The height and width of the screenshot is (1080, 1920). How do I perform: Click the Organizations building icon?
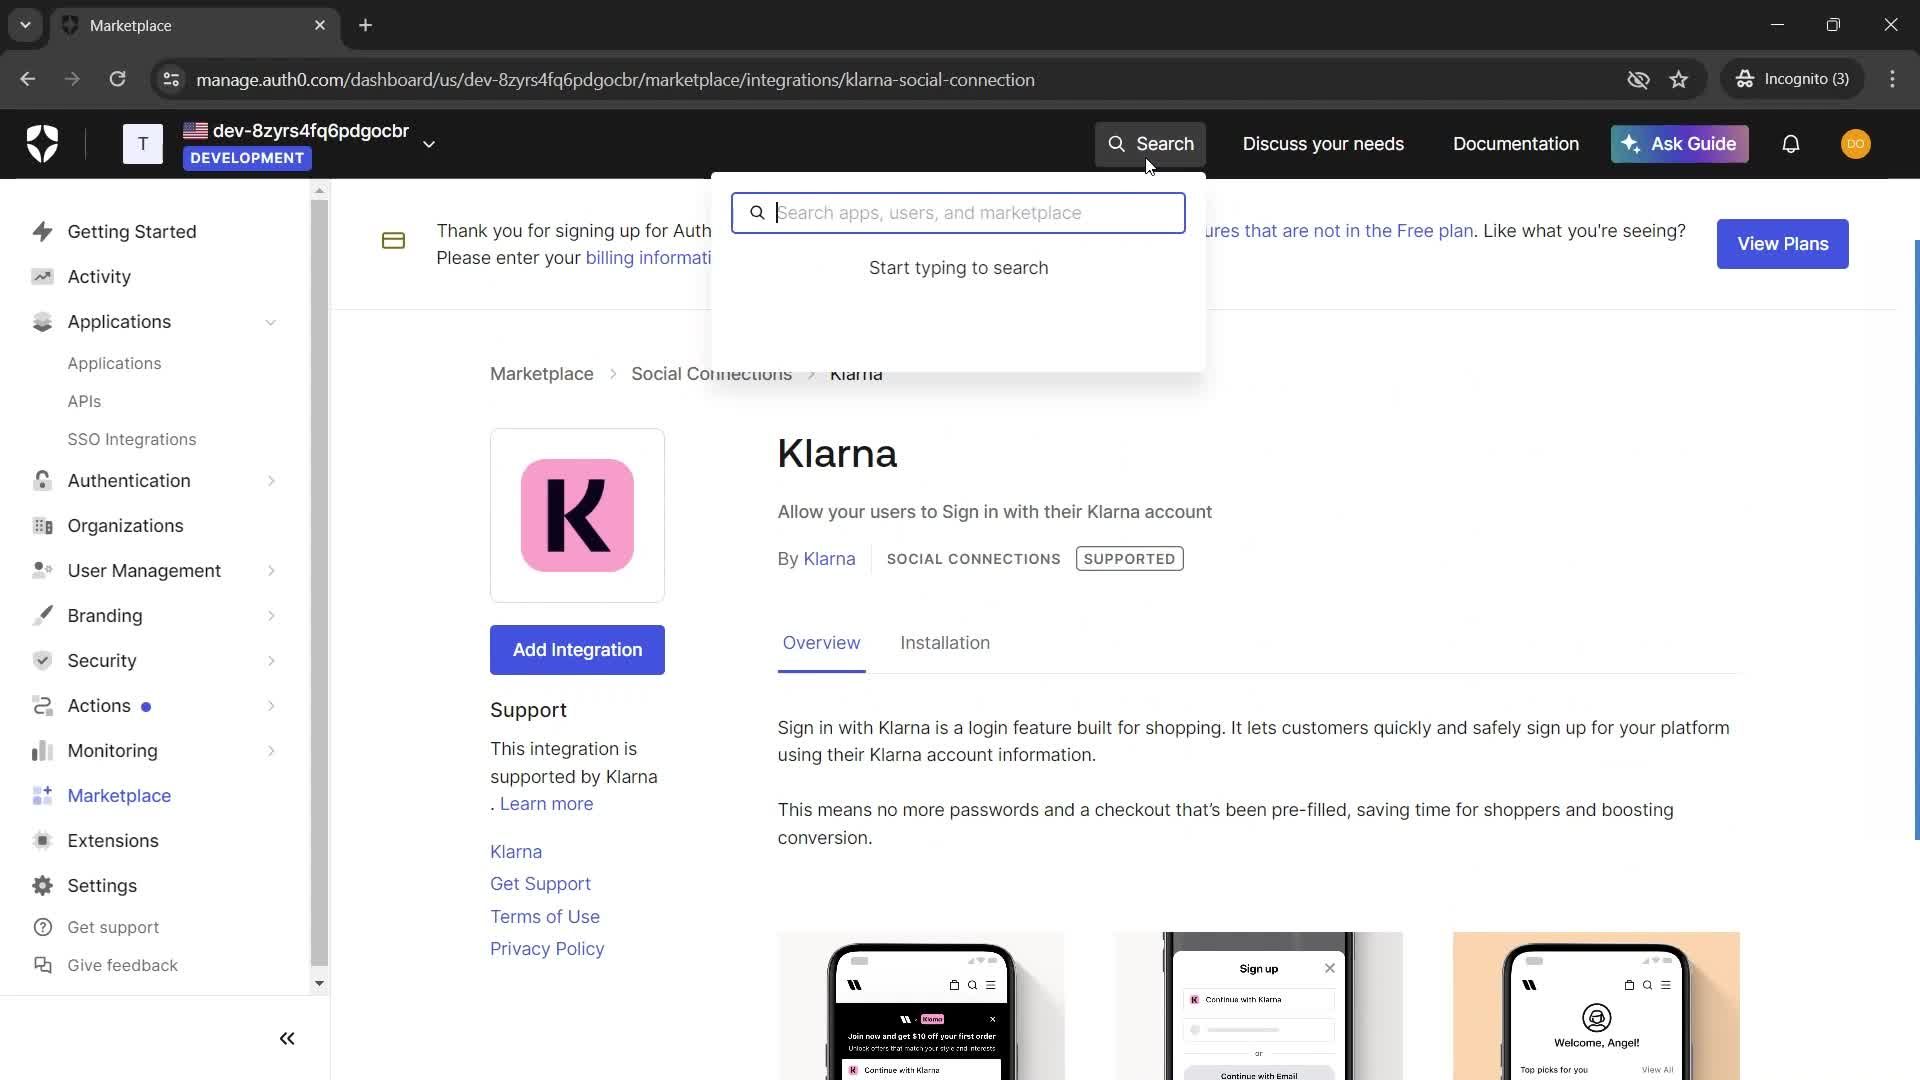click(42, 526)
